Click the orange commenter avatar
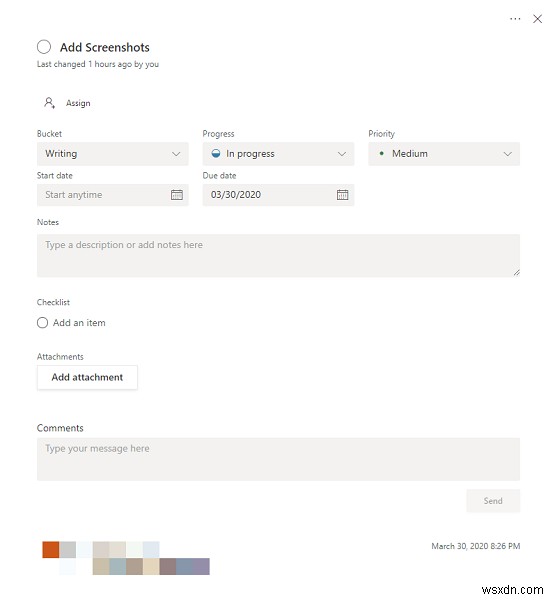 click(51, 549)
